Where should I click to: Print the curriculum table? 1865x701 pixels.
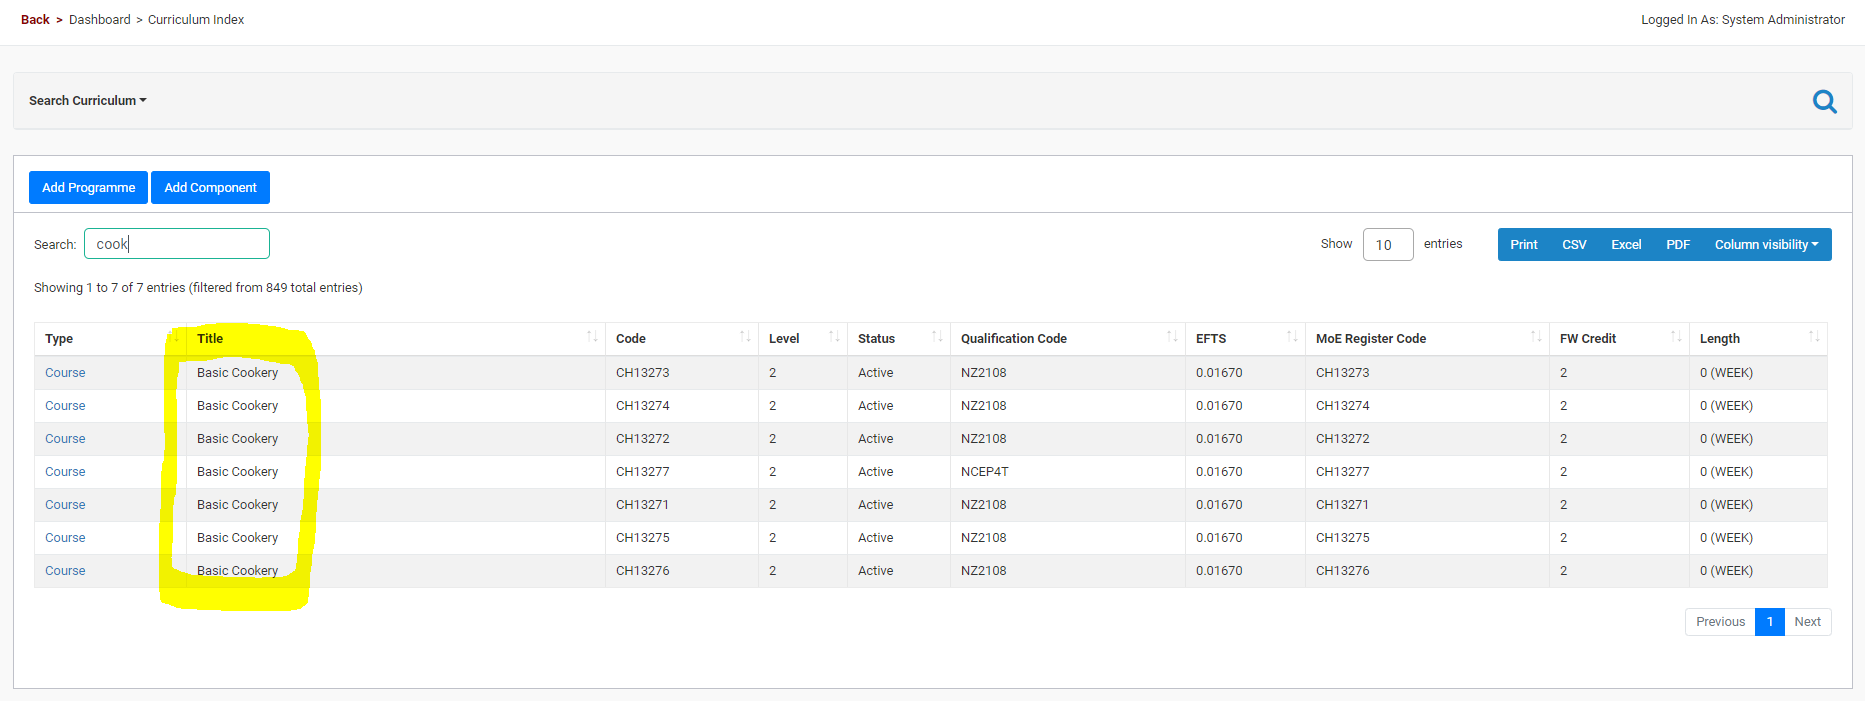1524,245
